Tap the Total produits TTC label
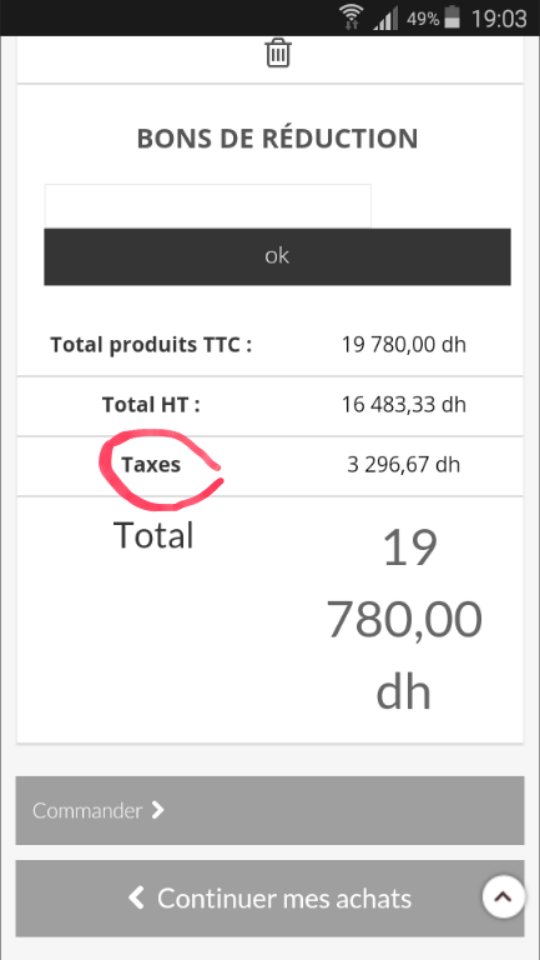The image size is (540, 960). 151,345
